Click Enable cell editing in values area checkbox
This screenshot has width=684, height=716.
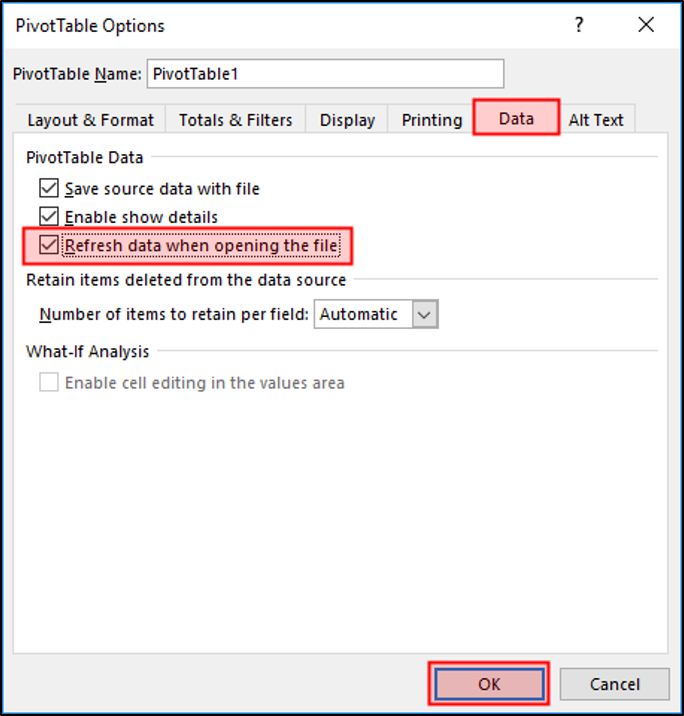click(x=49, y=382)
